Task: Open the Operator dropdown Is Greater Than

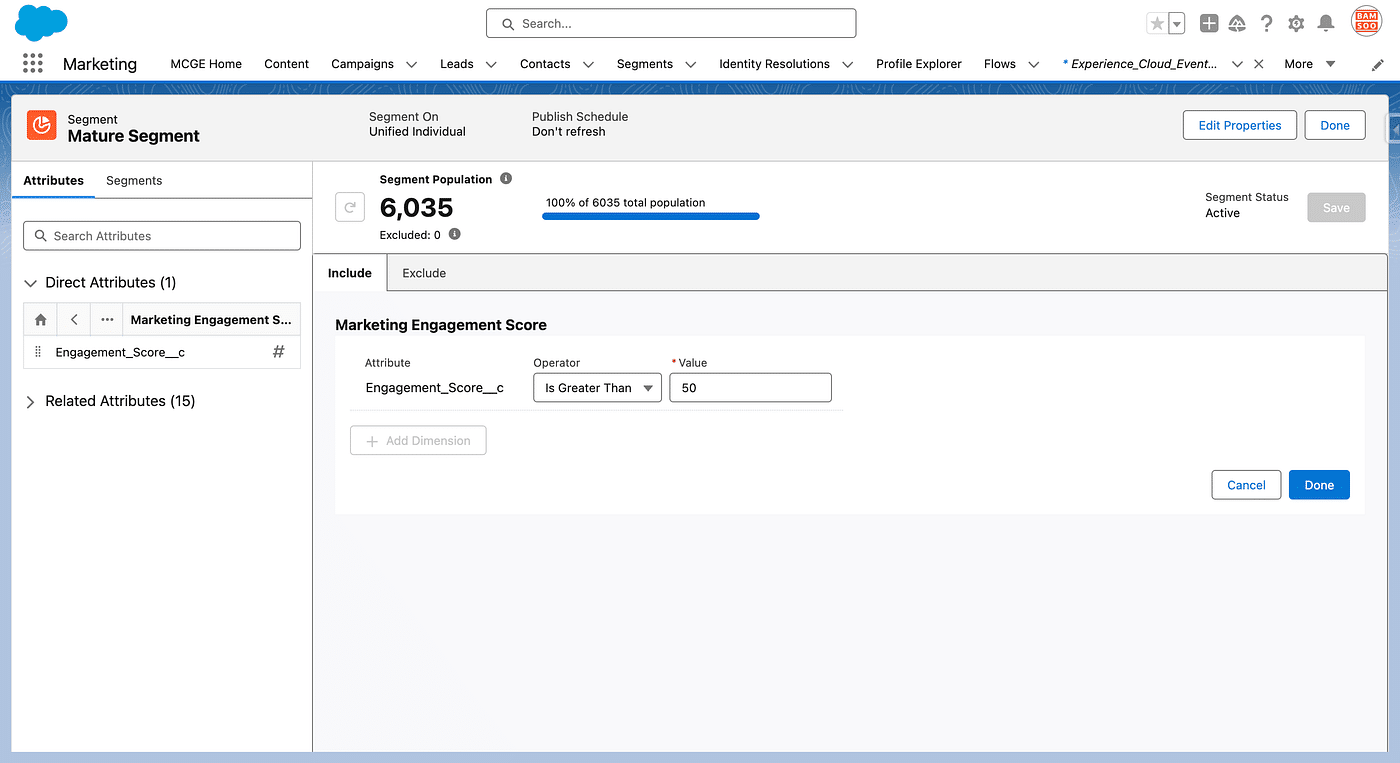Action: 597,388
